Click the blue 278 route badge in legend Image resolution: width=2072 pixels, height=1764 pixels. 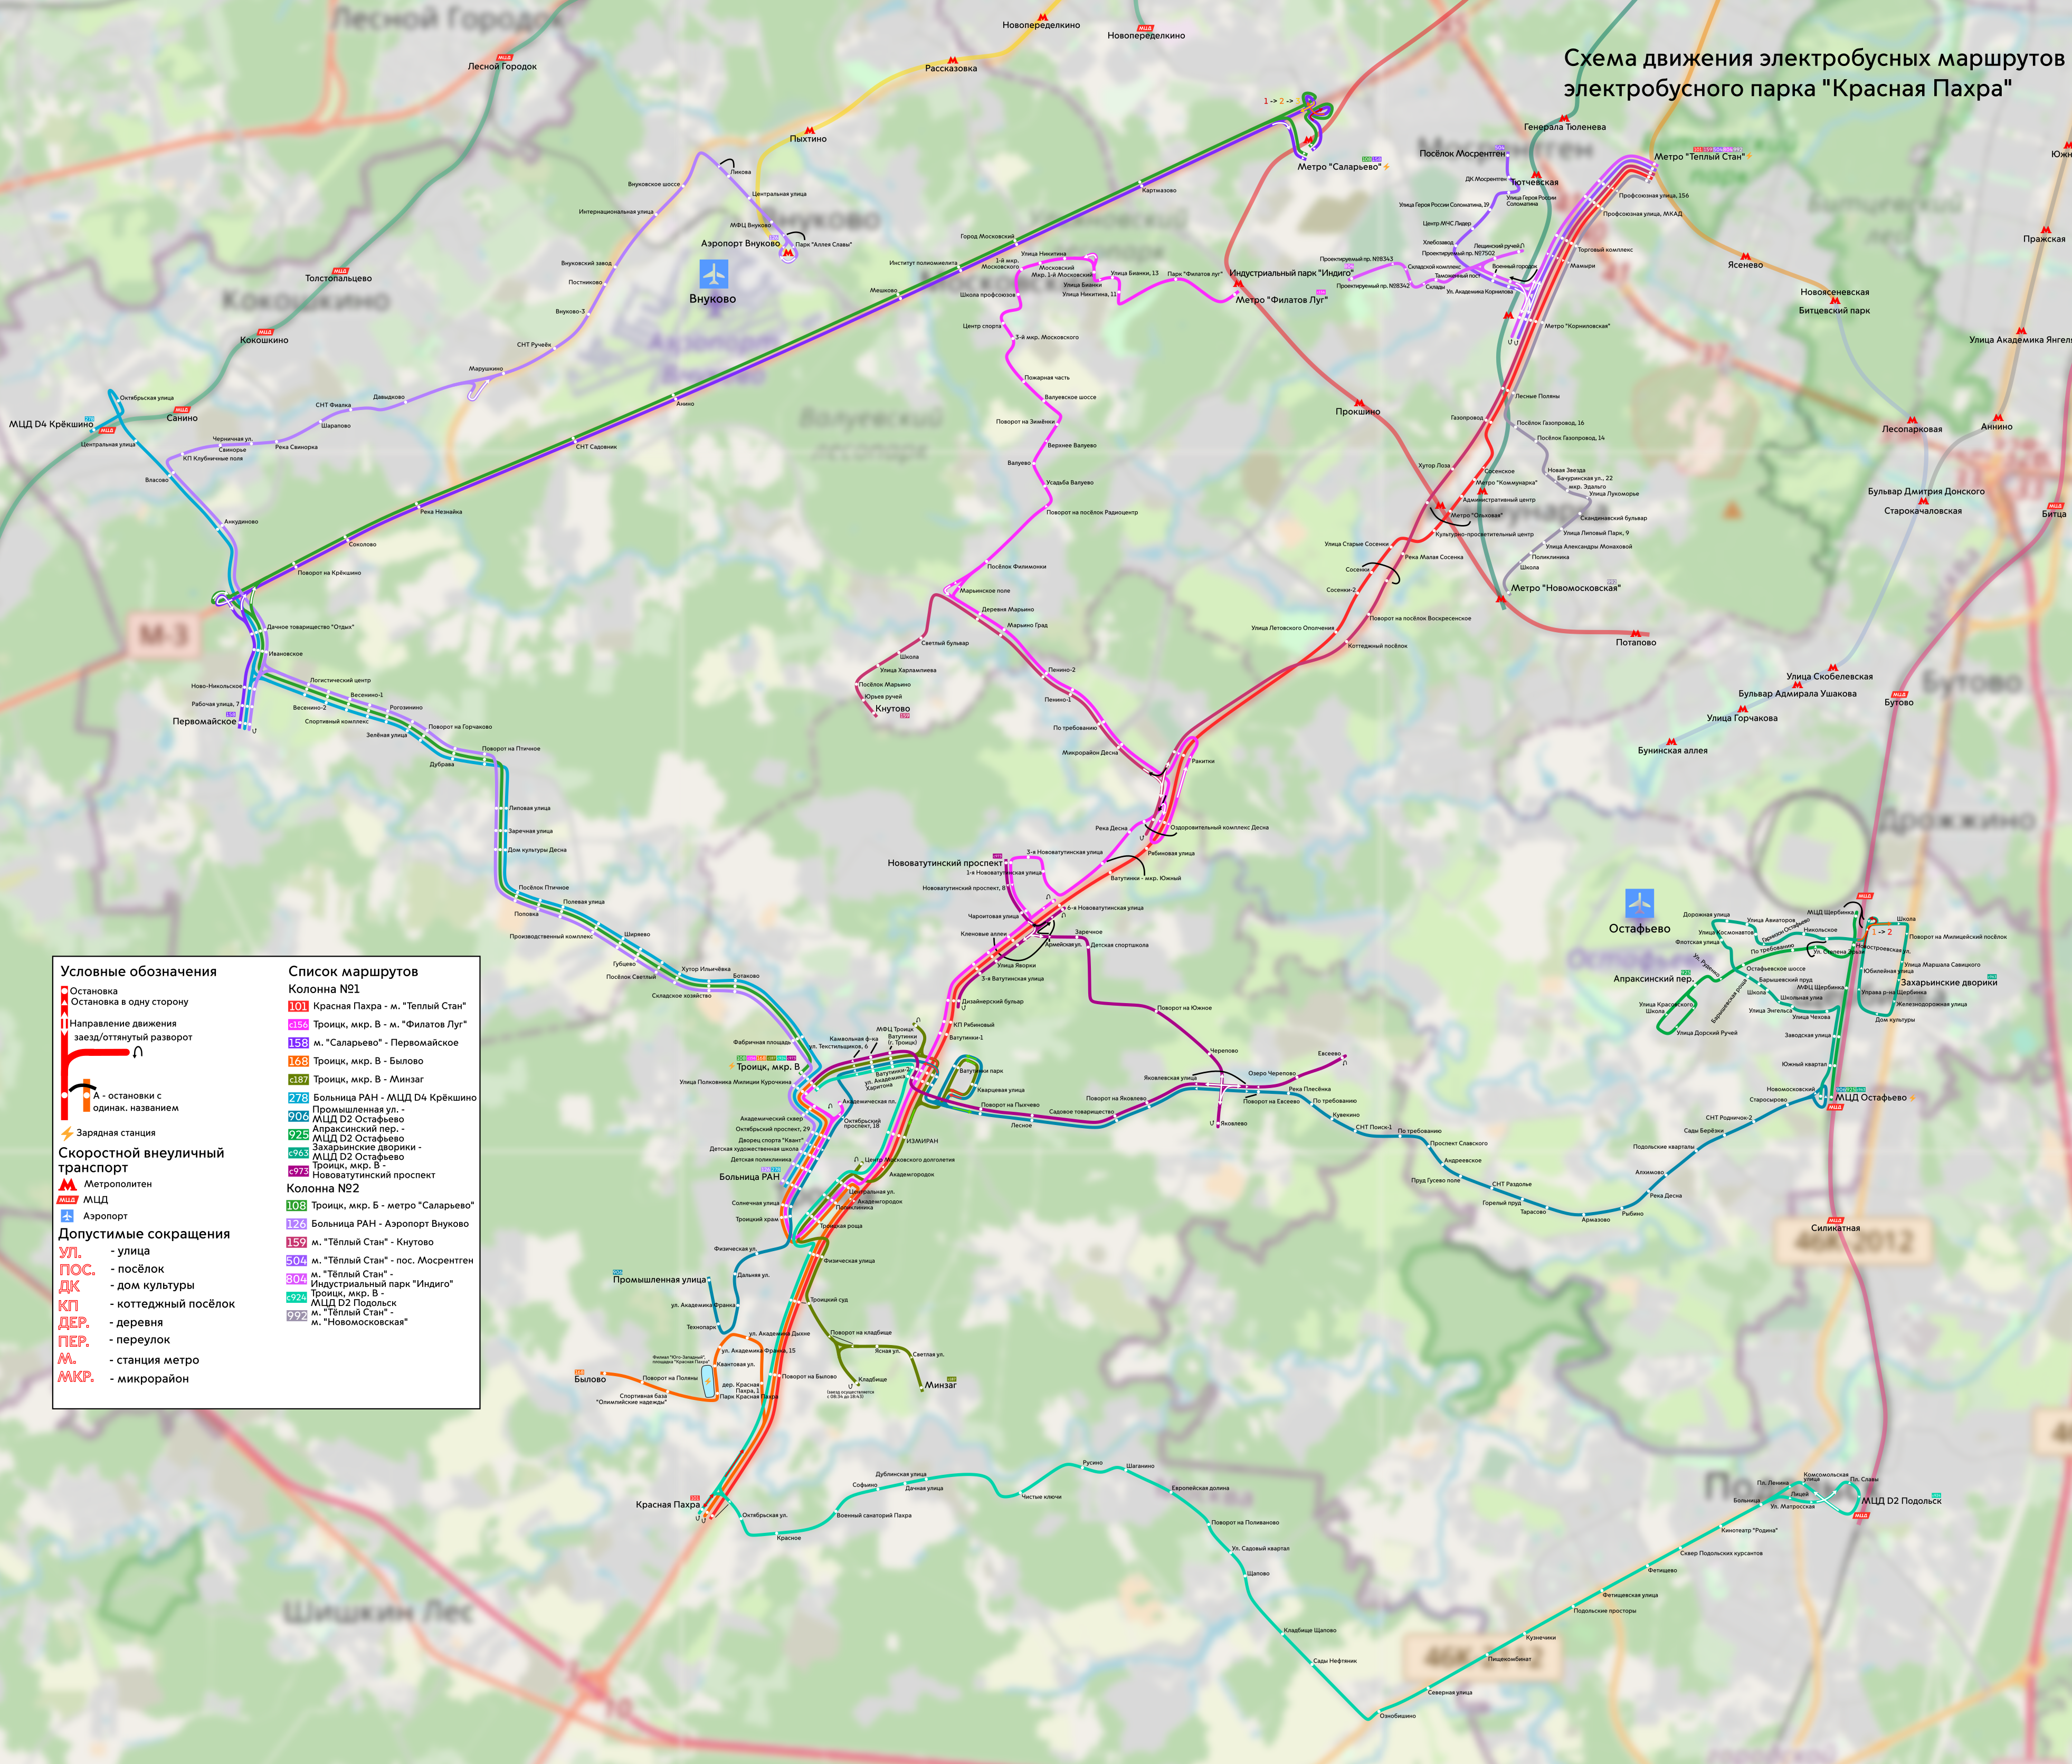298,1098
